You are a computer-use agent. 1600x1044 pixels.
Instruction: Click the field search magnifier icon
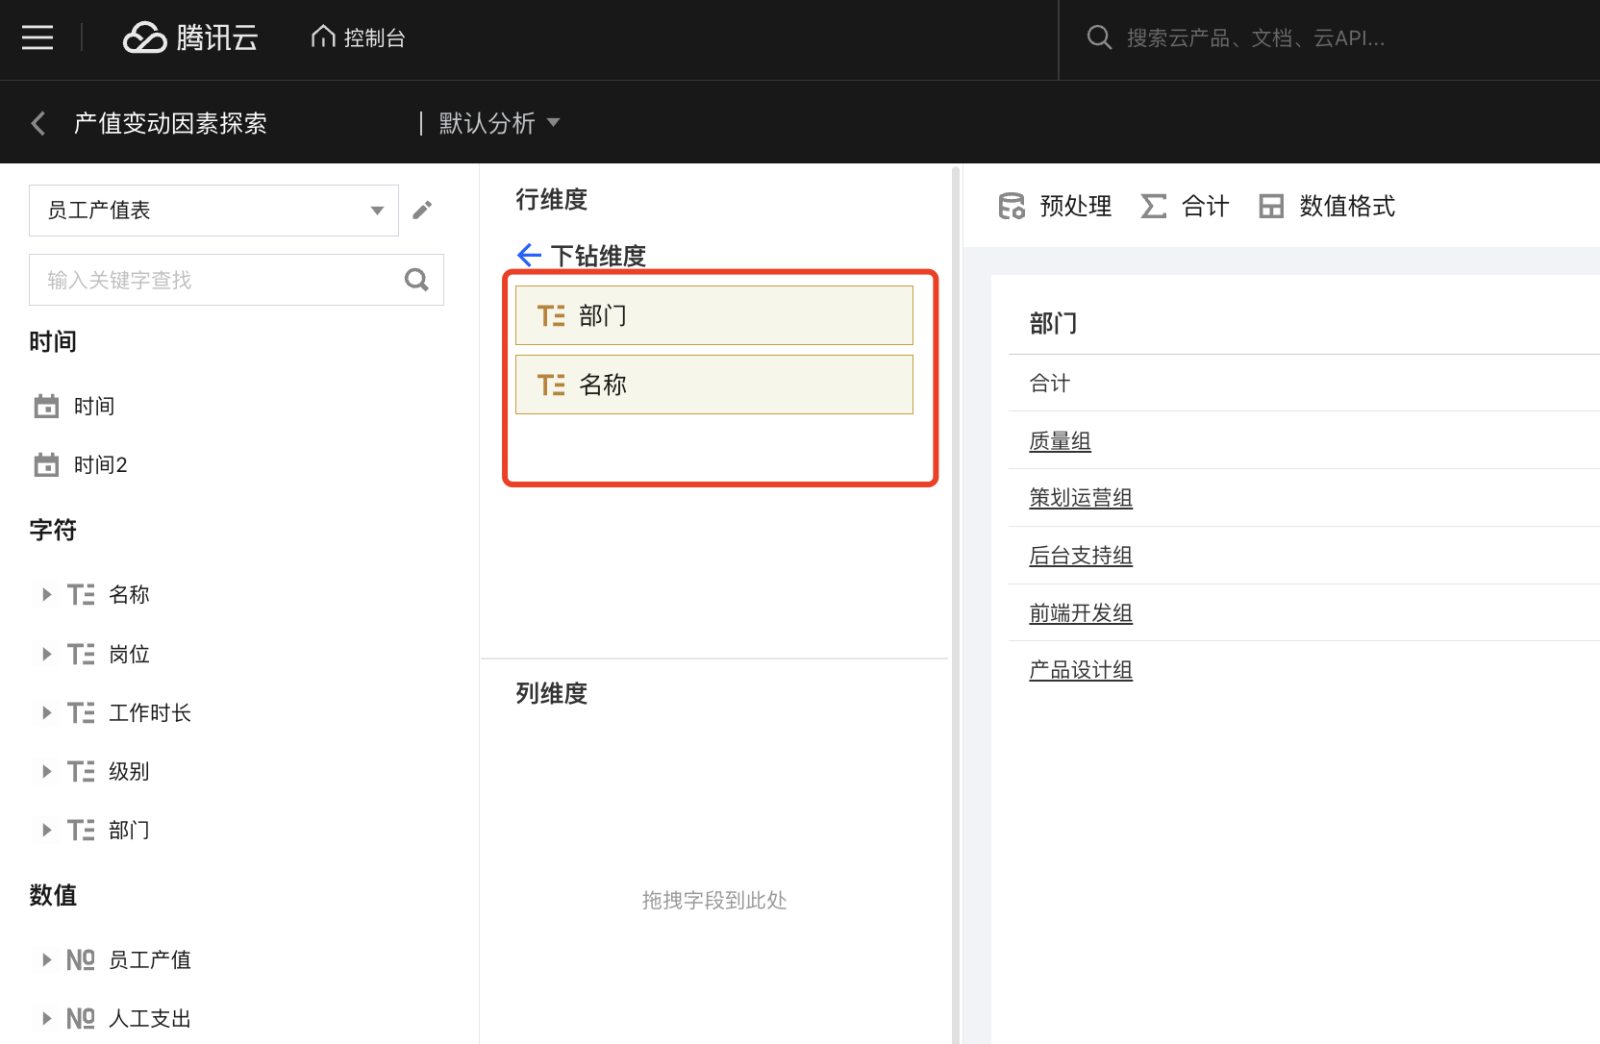click(416, 280)
